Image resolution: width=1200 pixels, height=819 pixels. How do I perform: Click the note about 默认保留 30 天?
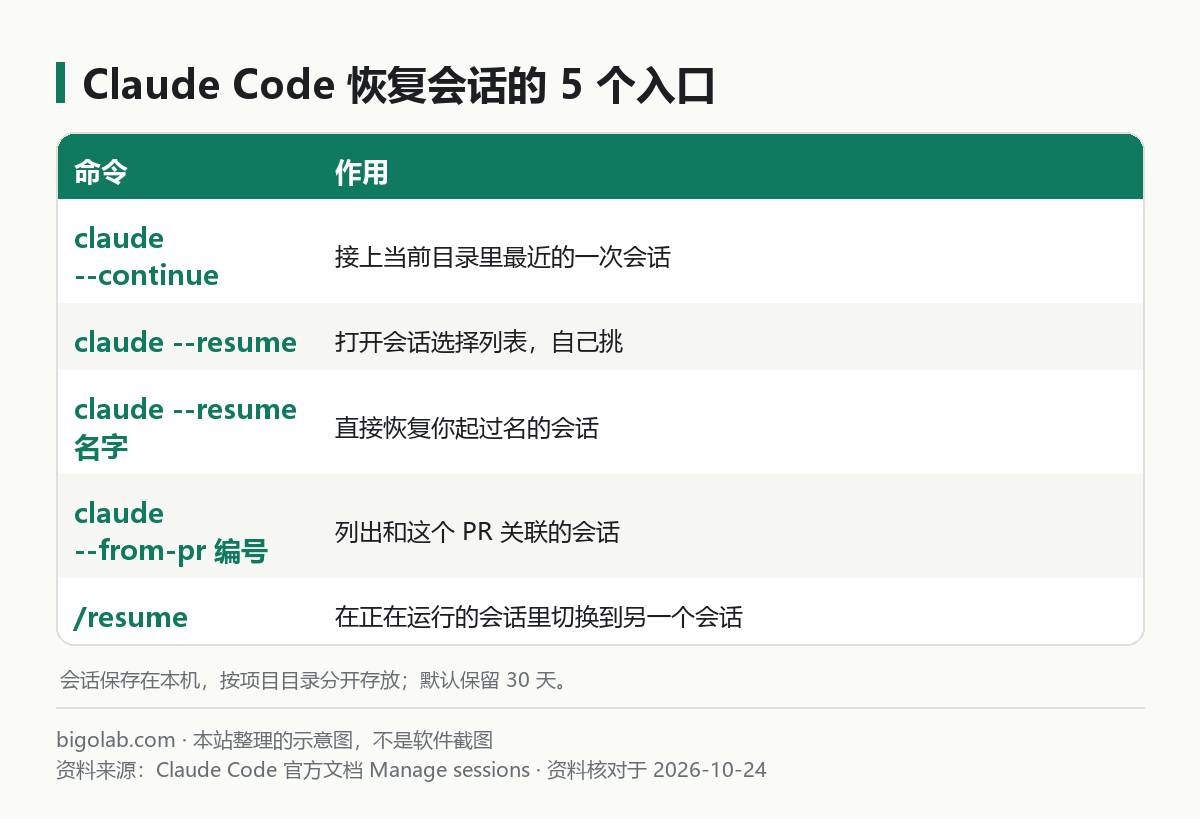pos(315,681)
